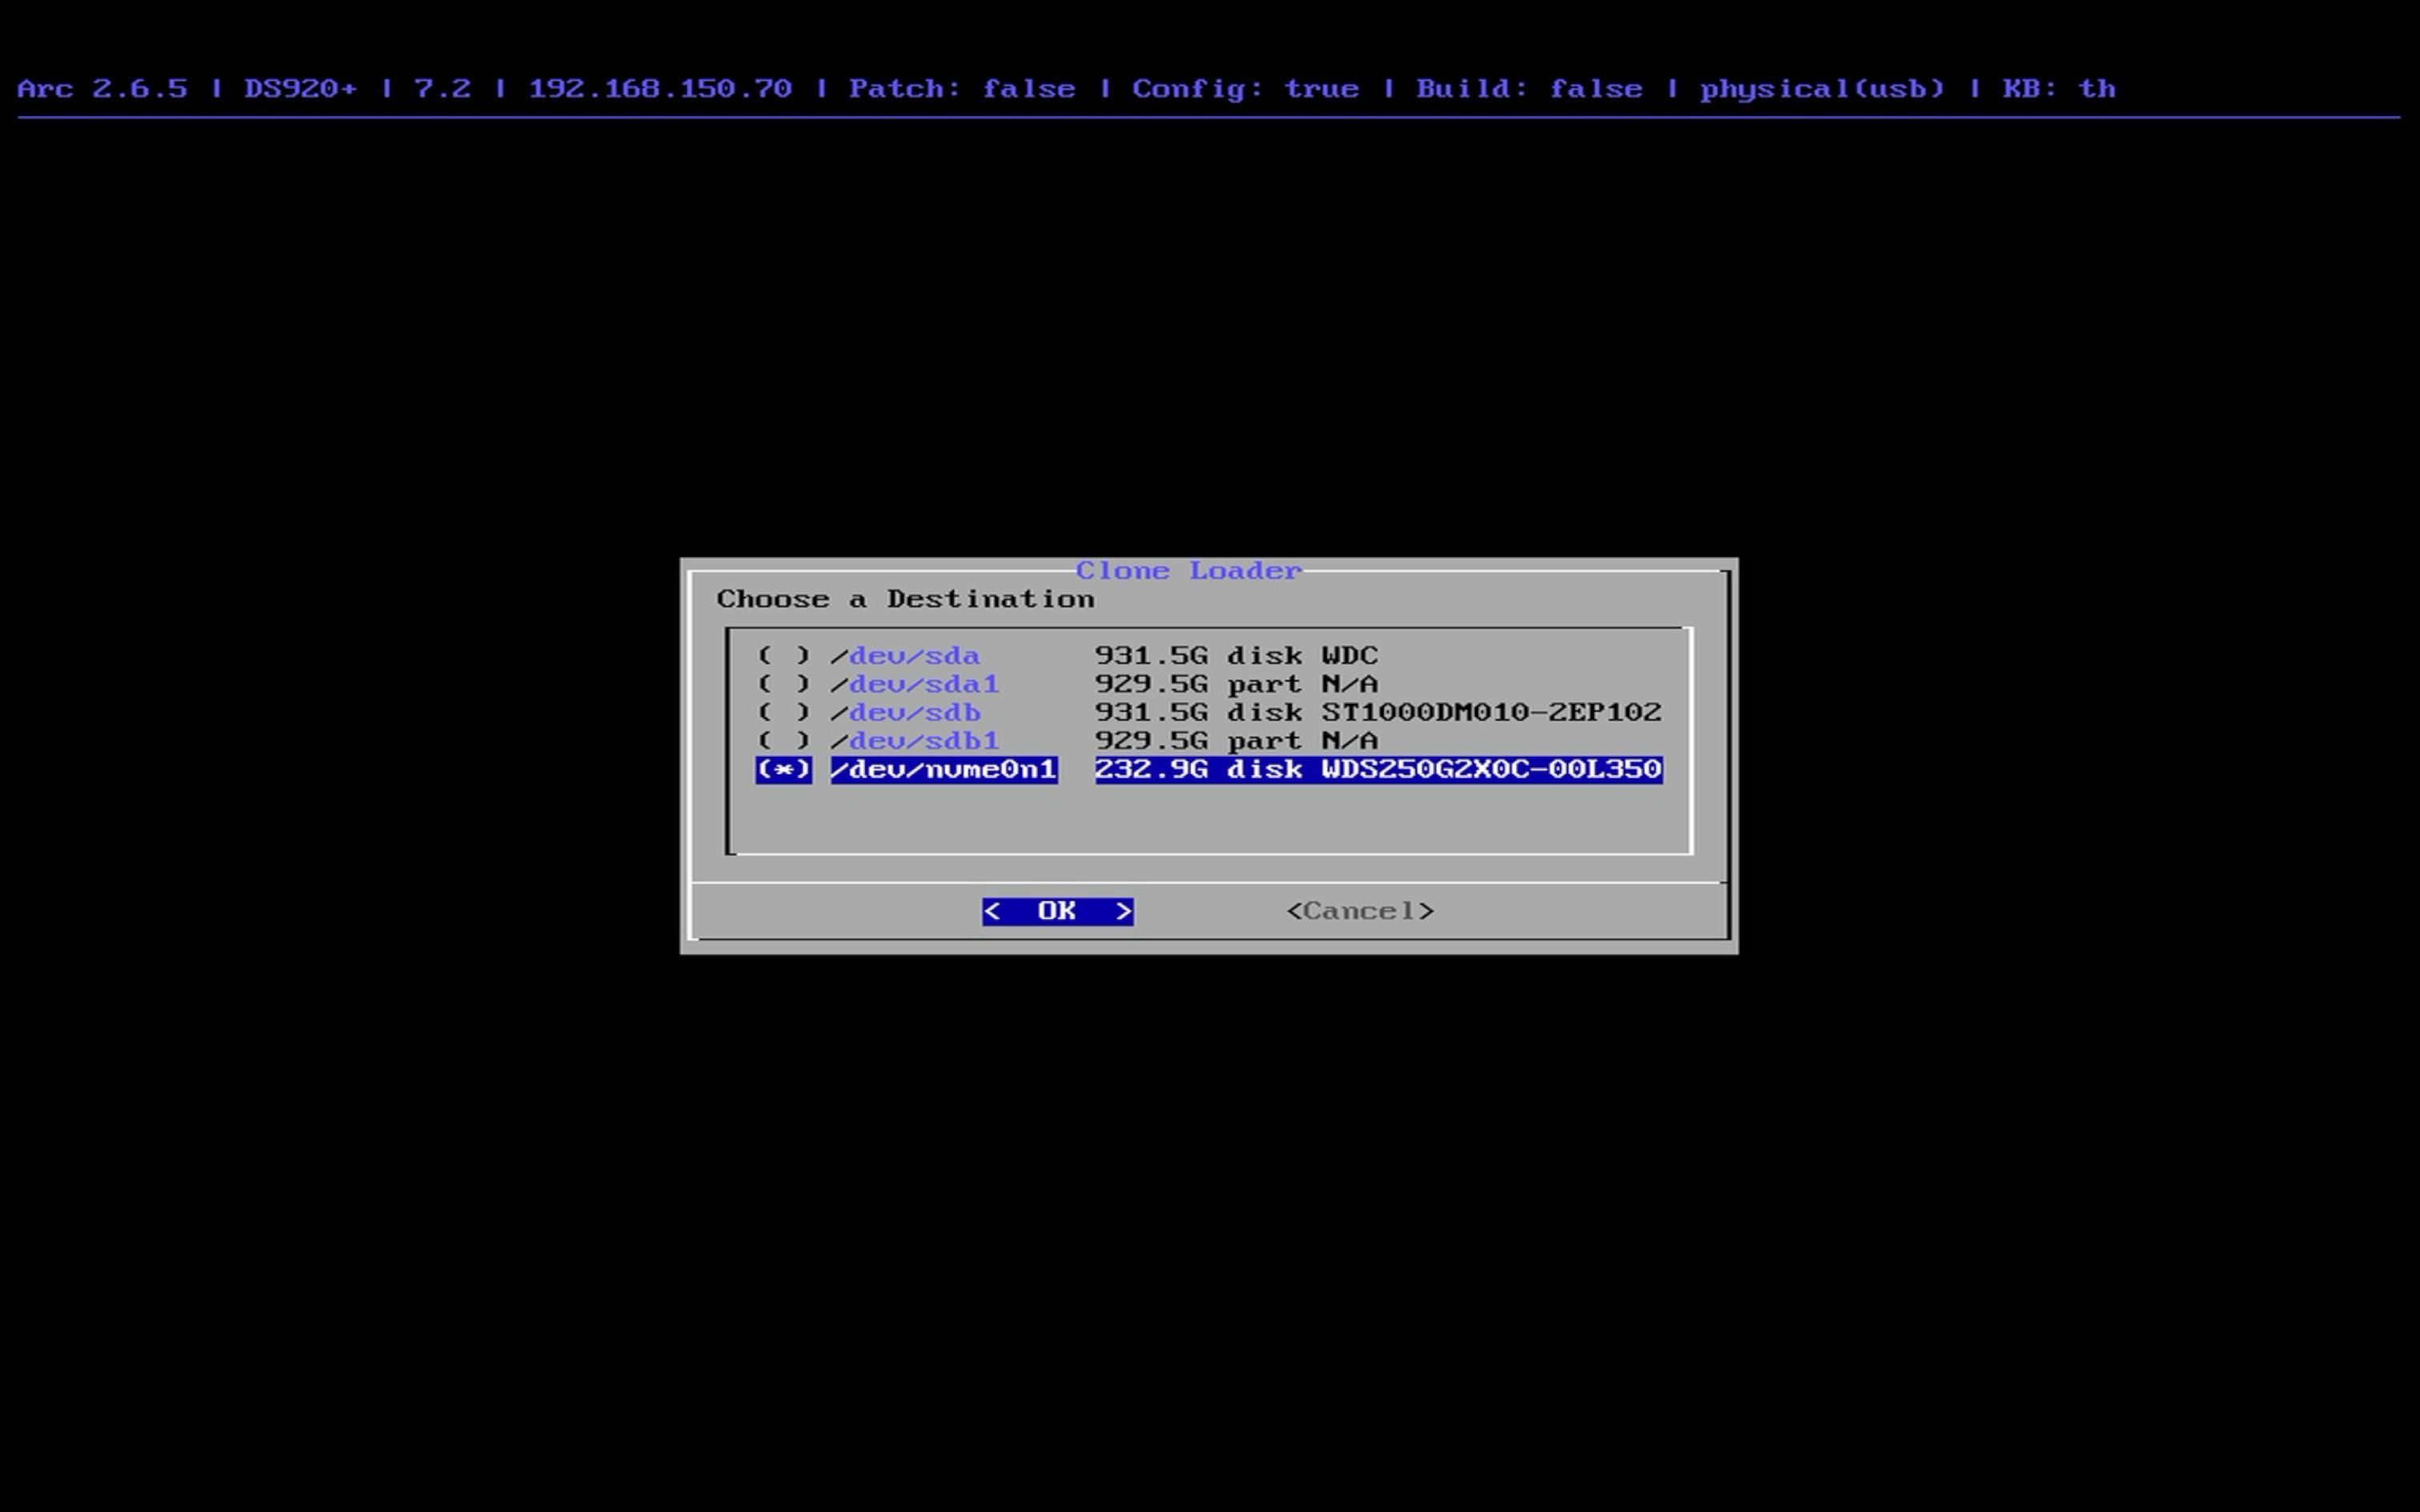Click the ST1000DM010-2EP102 disk description
This screenshot has height=1512, width=2420.
pos(1490,713)
